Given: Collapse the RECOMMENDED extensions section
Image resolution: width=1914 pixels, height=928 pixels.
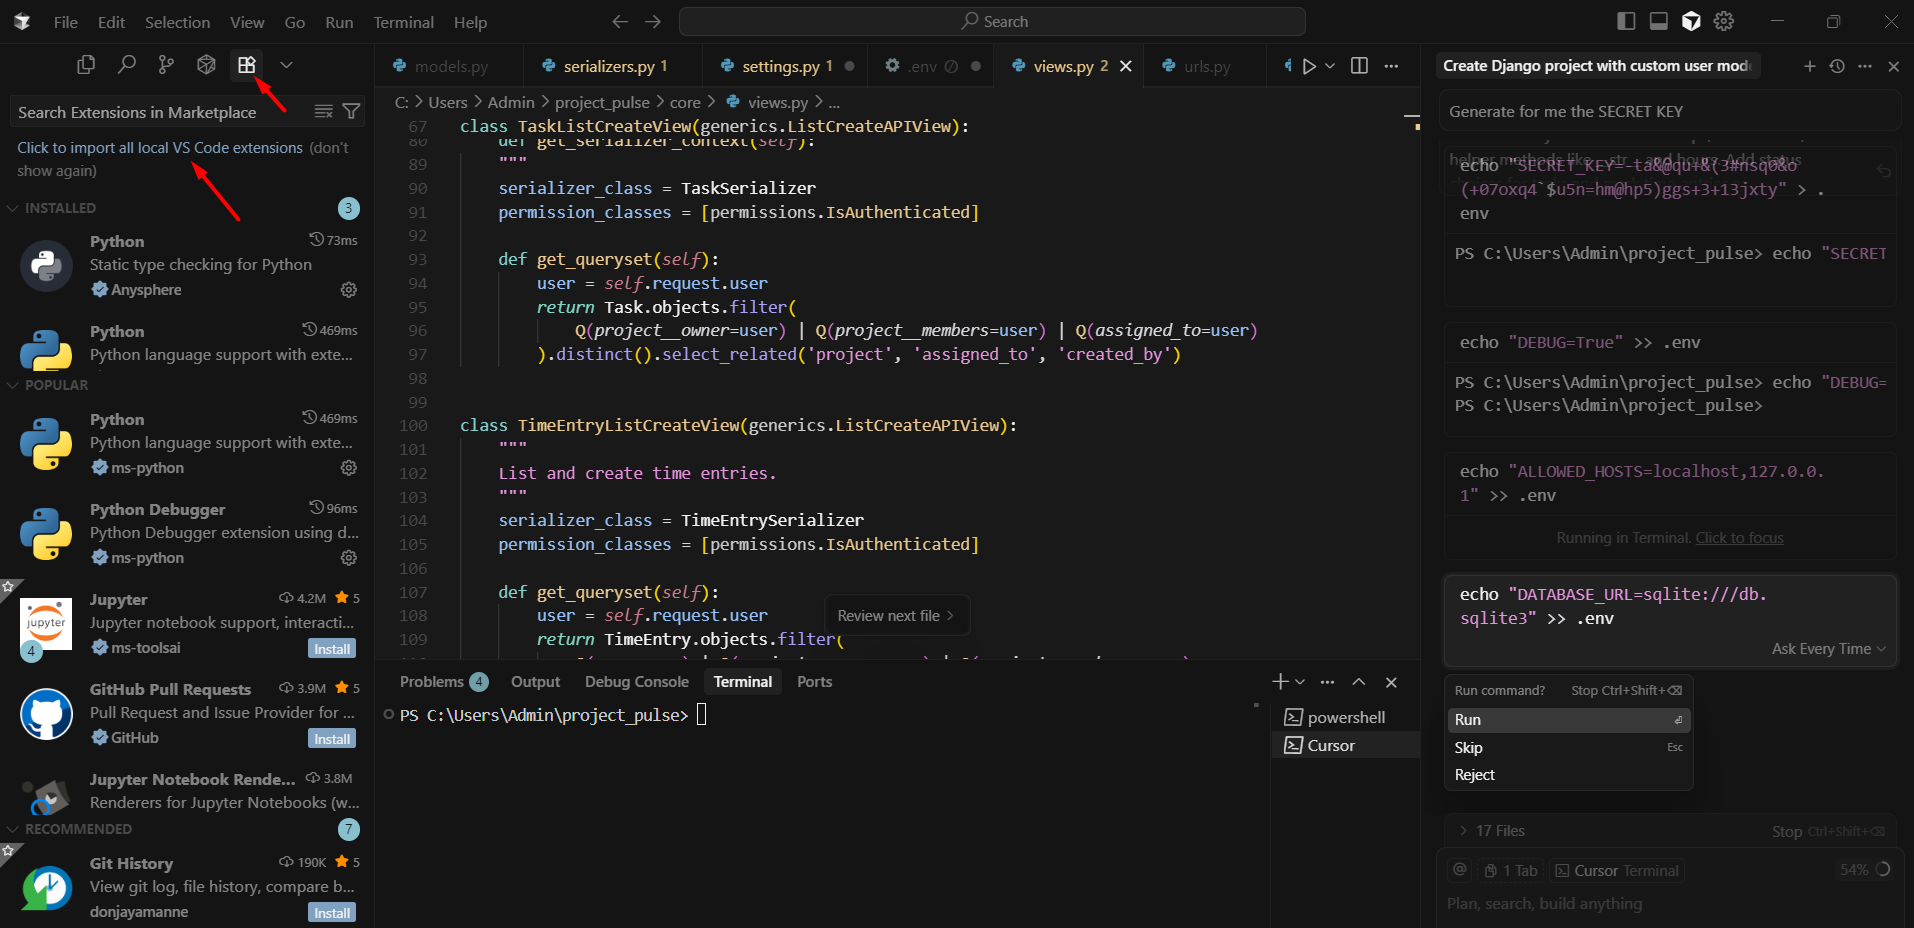Looking at the screenshot, I should pyautogui.click(x=78, y=829).
